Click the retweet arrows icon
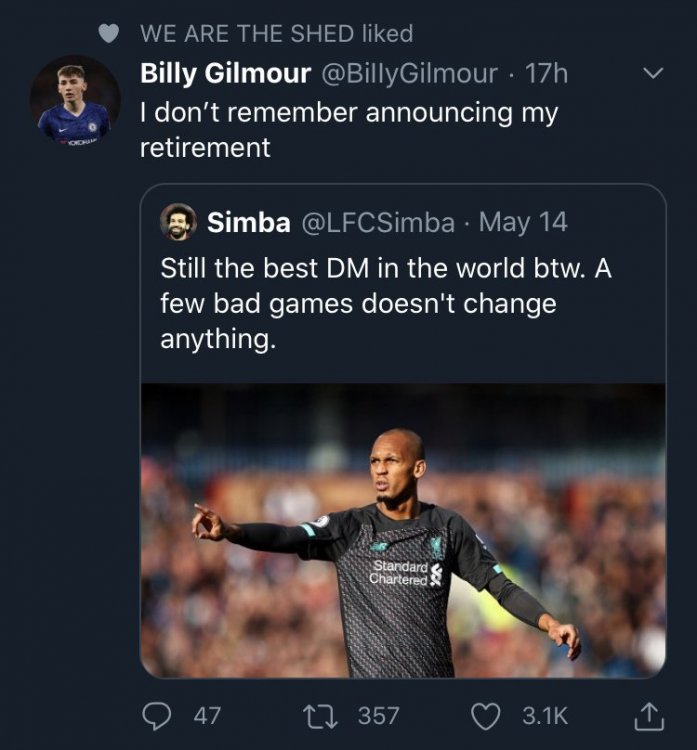 pyautogui.click(x=321, y=716)
